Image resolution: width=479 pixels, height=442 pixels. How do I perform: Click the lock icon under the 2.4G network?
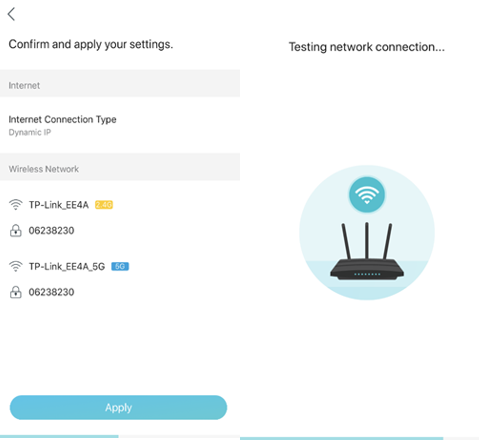pyautogui.click(x=15, y=230)
